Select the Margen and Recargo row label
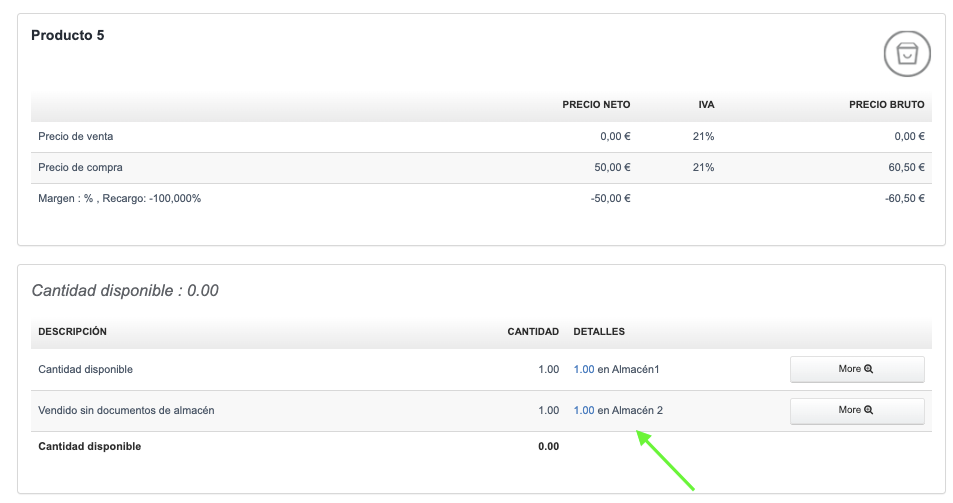953x503 pixels. click(x=119, y=199)
